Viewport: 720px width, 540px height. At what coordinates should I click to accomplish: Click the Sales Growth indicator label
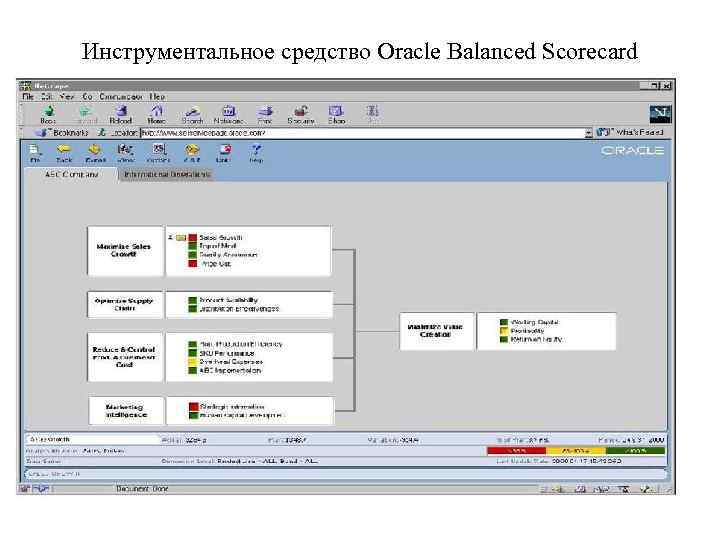(x=220, y=238)
